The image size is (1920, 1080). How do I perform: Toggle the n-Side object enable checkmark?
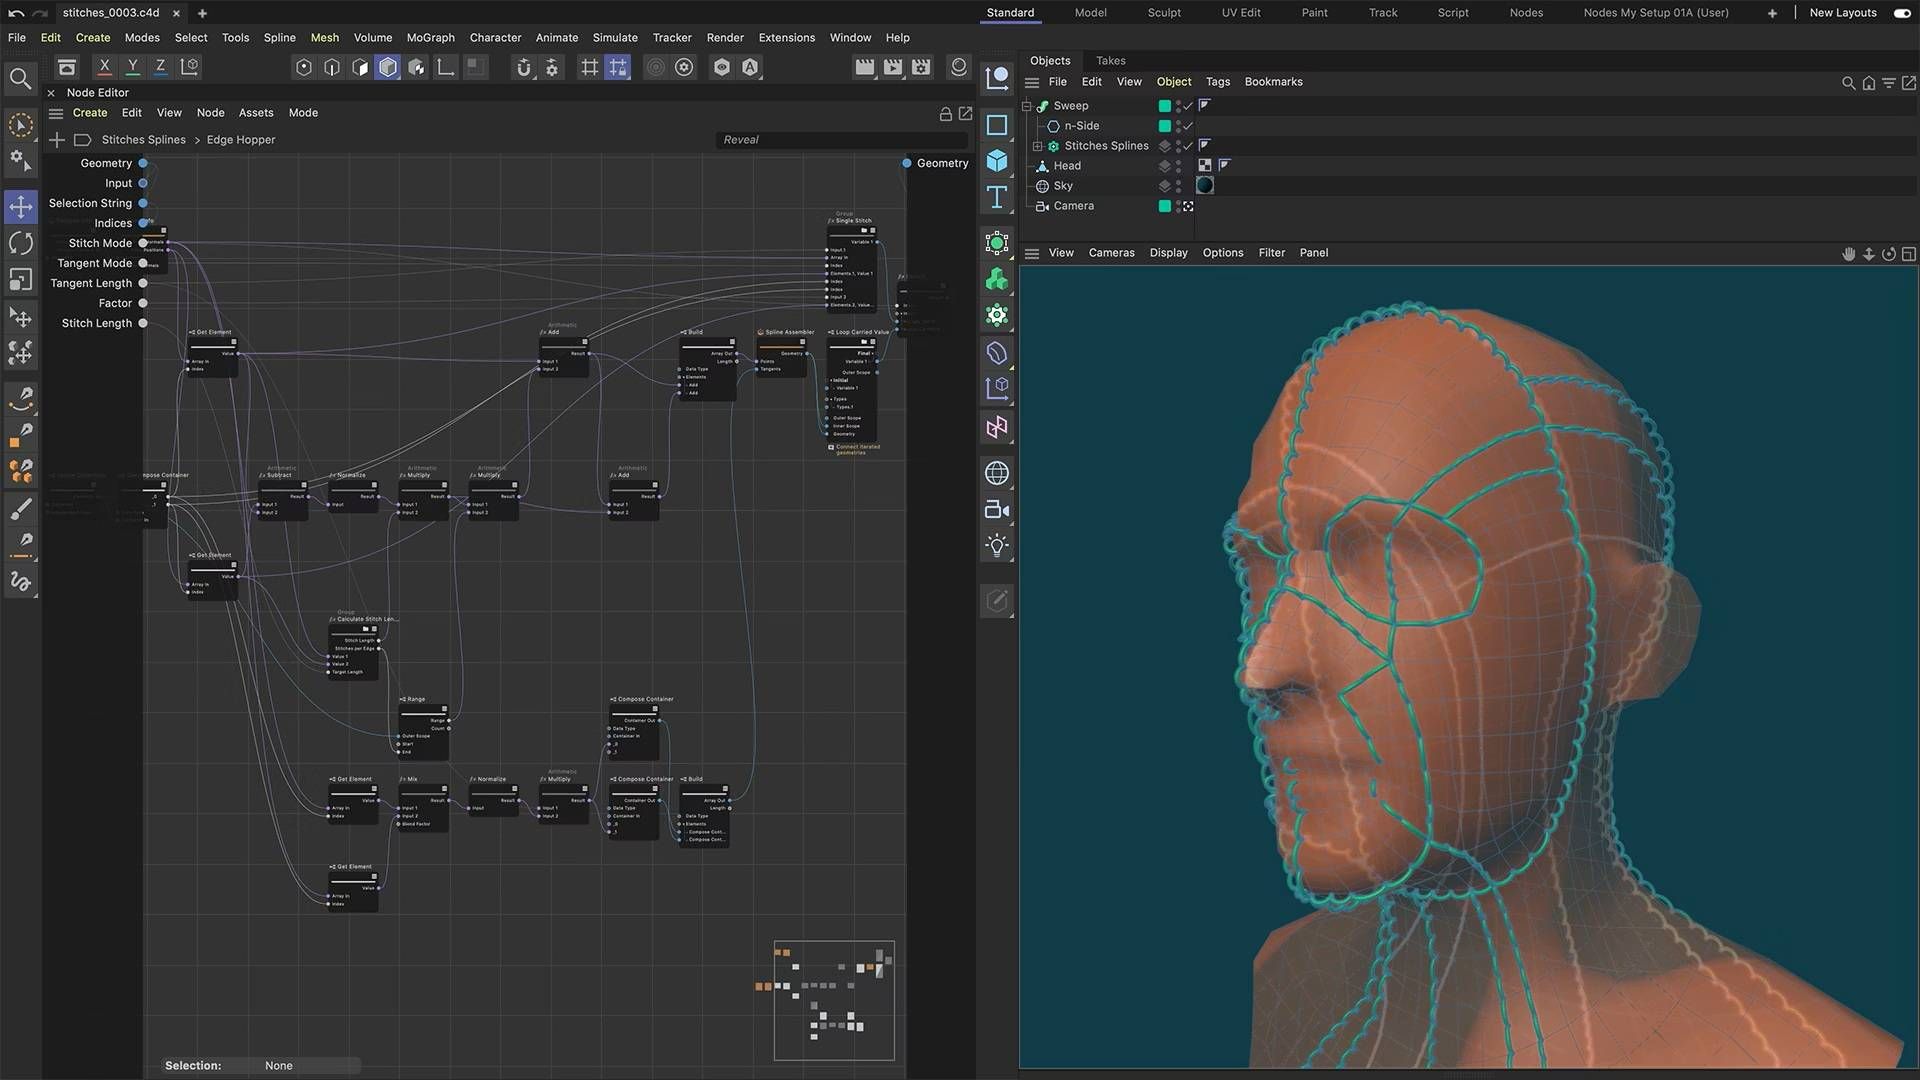(1188, 126)
